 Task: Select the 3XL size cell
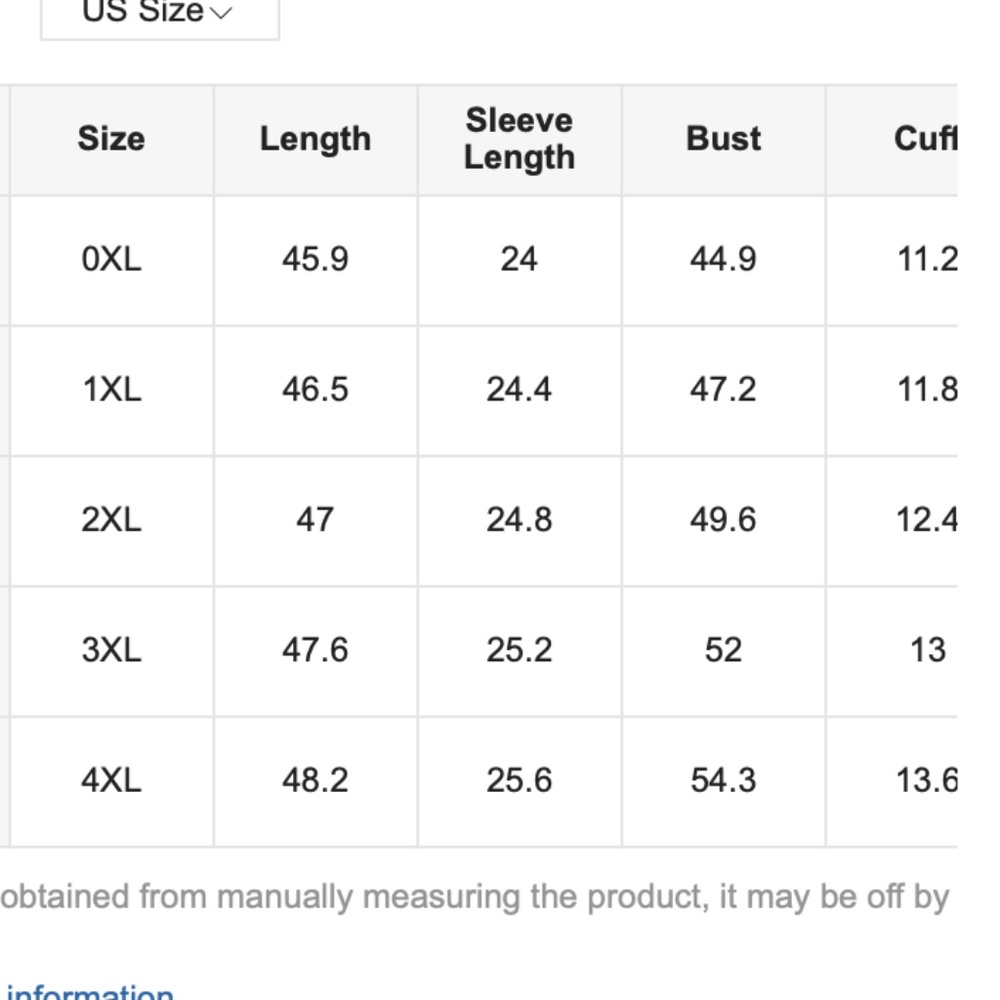(111, 650)
